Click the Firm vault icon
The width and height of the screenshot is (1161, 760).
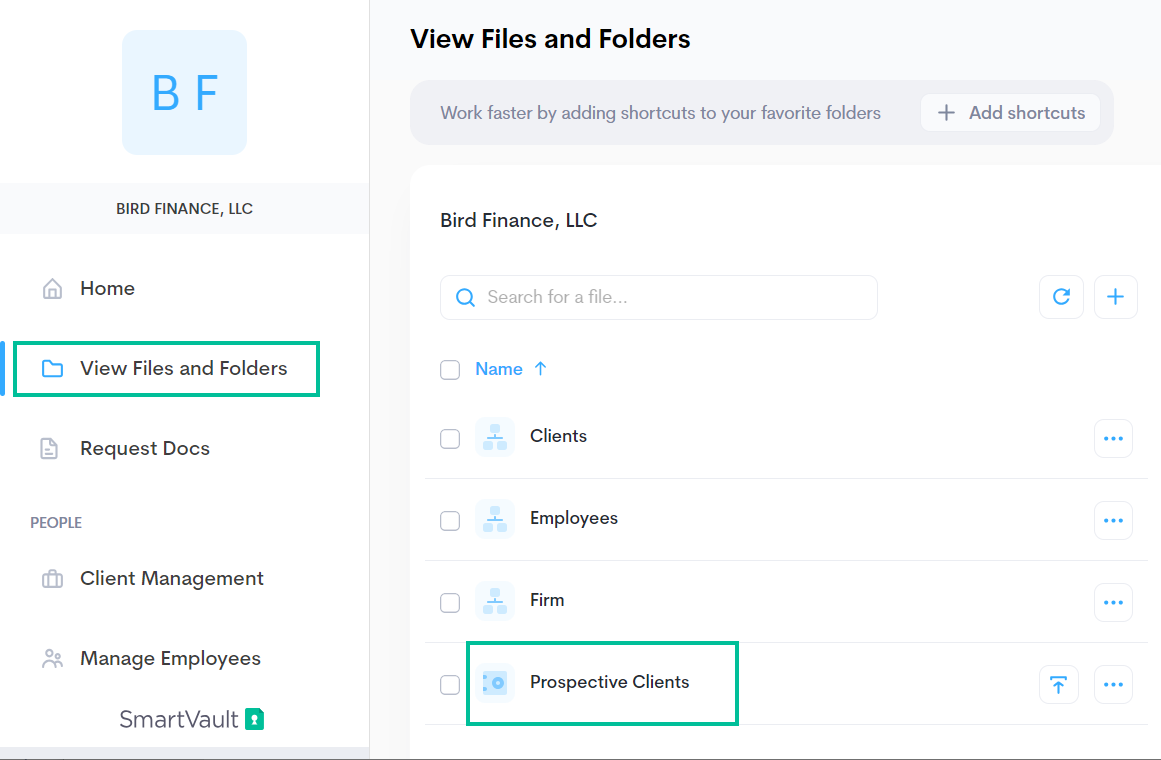[x=495, y=601]
